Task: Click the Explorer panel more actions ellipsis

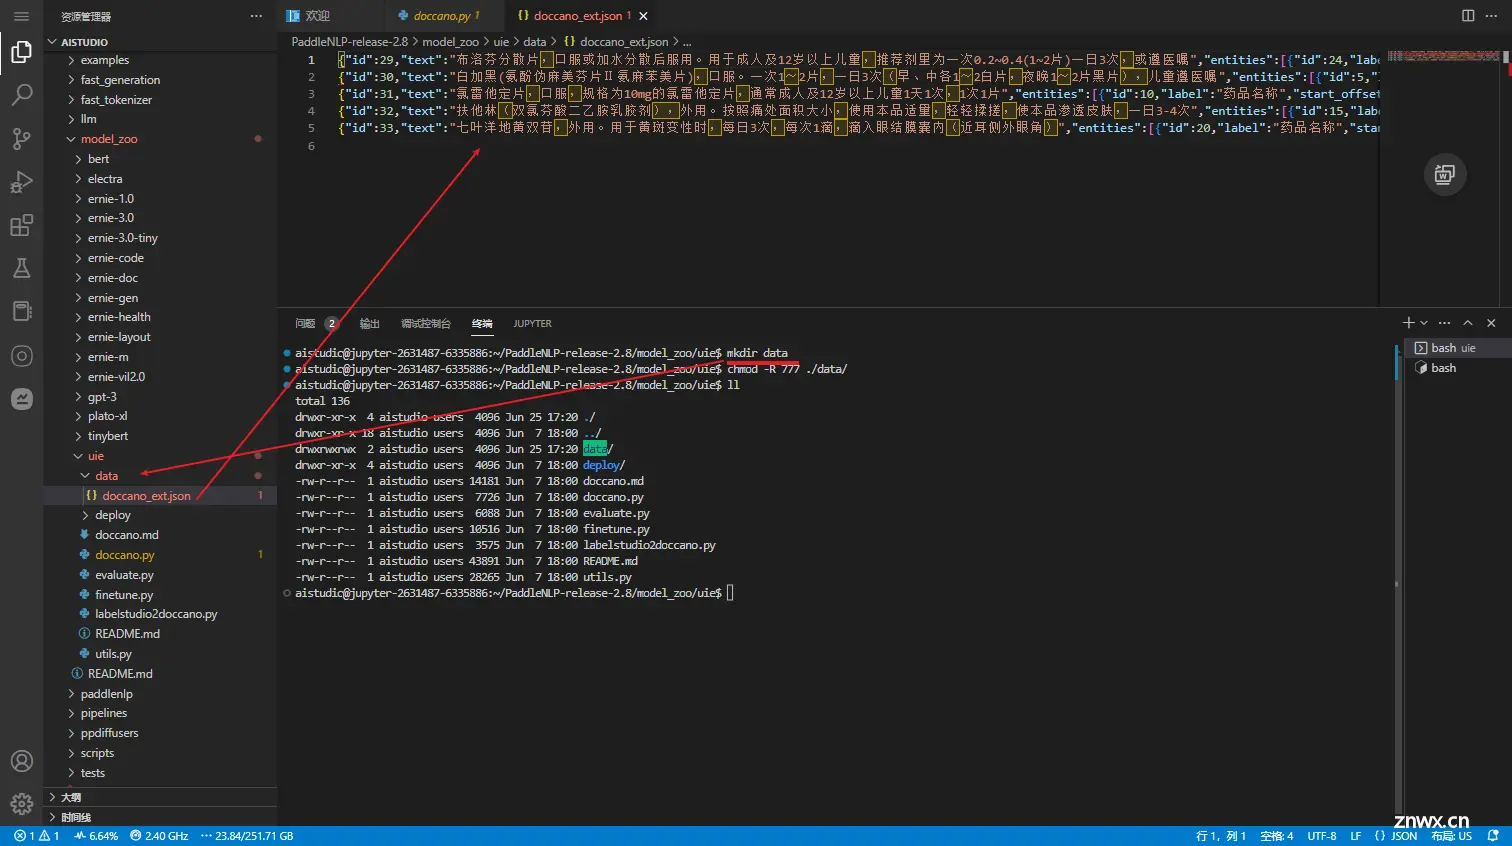Action: coord(256,16)
